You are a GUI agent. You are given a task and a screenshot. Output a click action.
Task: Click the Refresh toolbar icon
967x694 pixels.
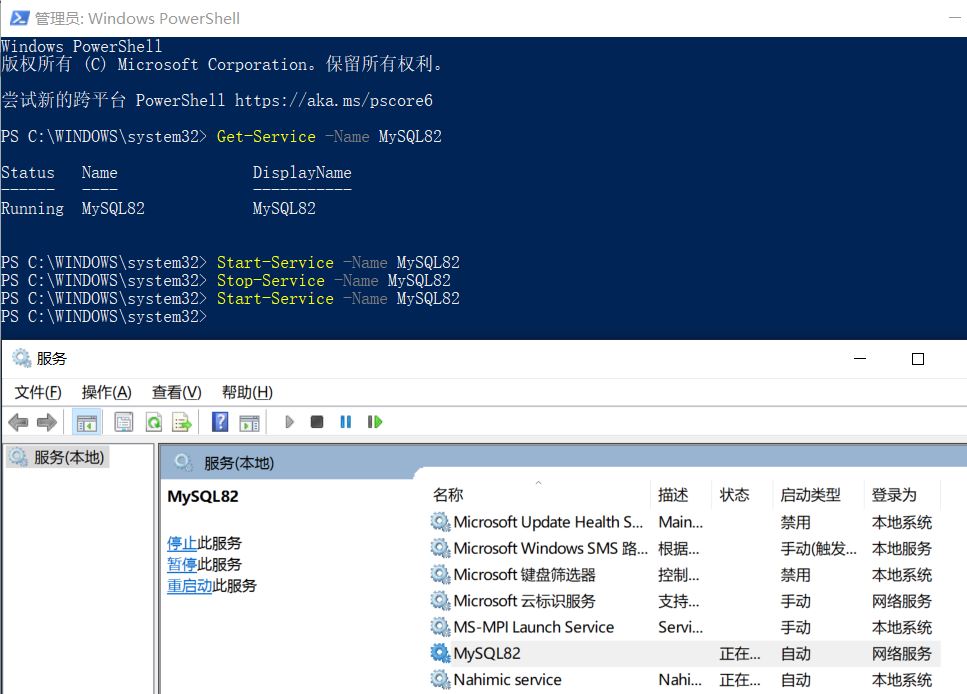pos(154,423)
